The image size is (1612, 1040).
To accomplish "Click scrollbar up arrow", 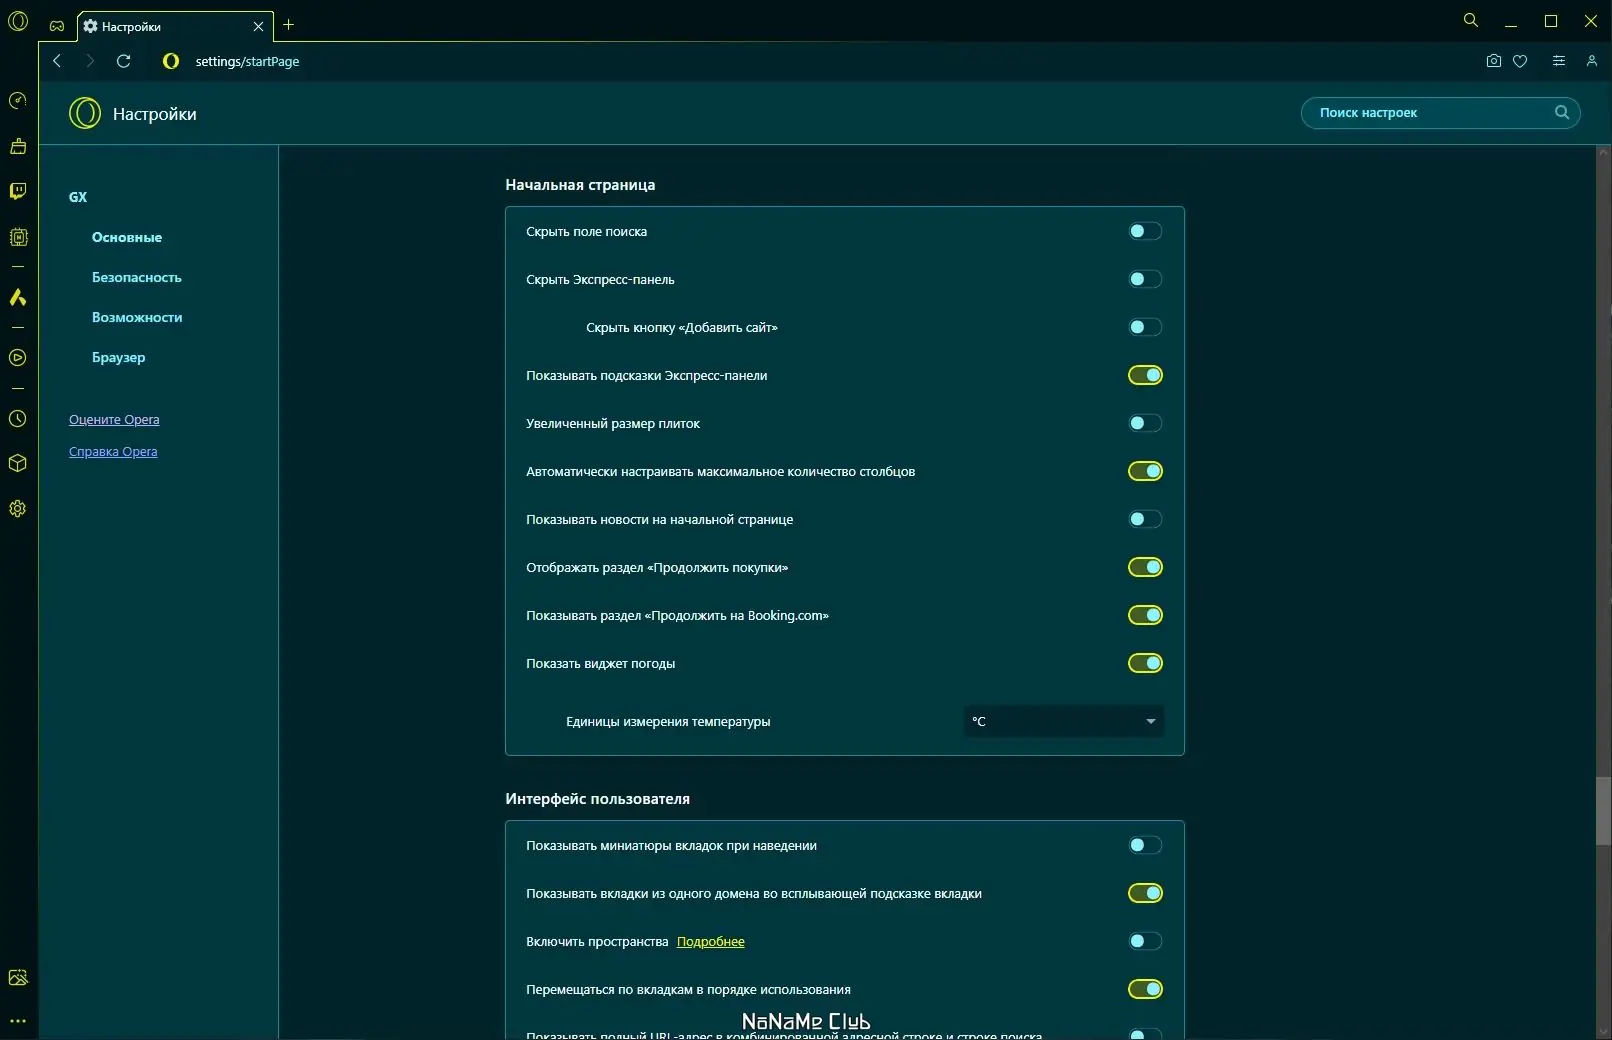I will click(1603, 152).
